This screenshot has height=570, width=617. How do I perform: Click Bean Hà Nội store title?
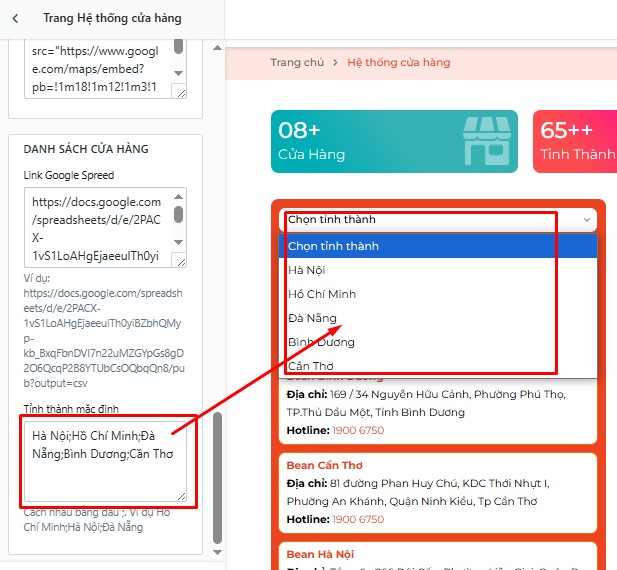[x=320, y=554]
